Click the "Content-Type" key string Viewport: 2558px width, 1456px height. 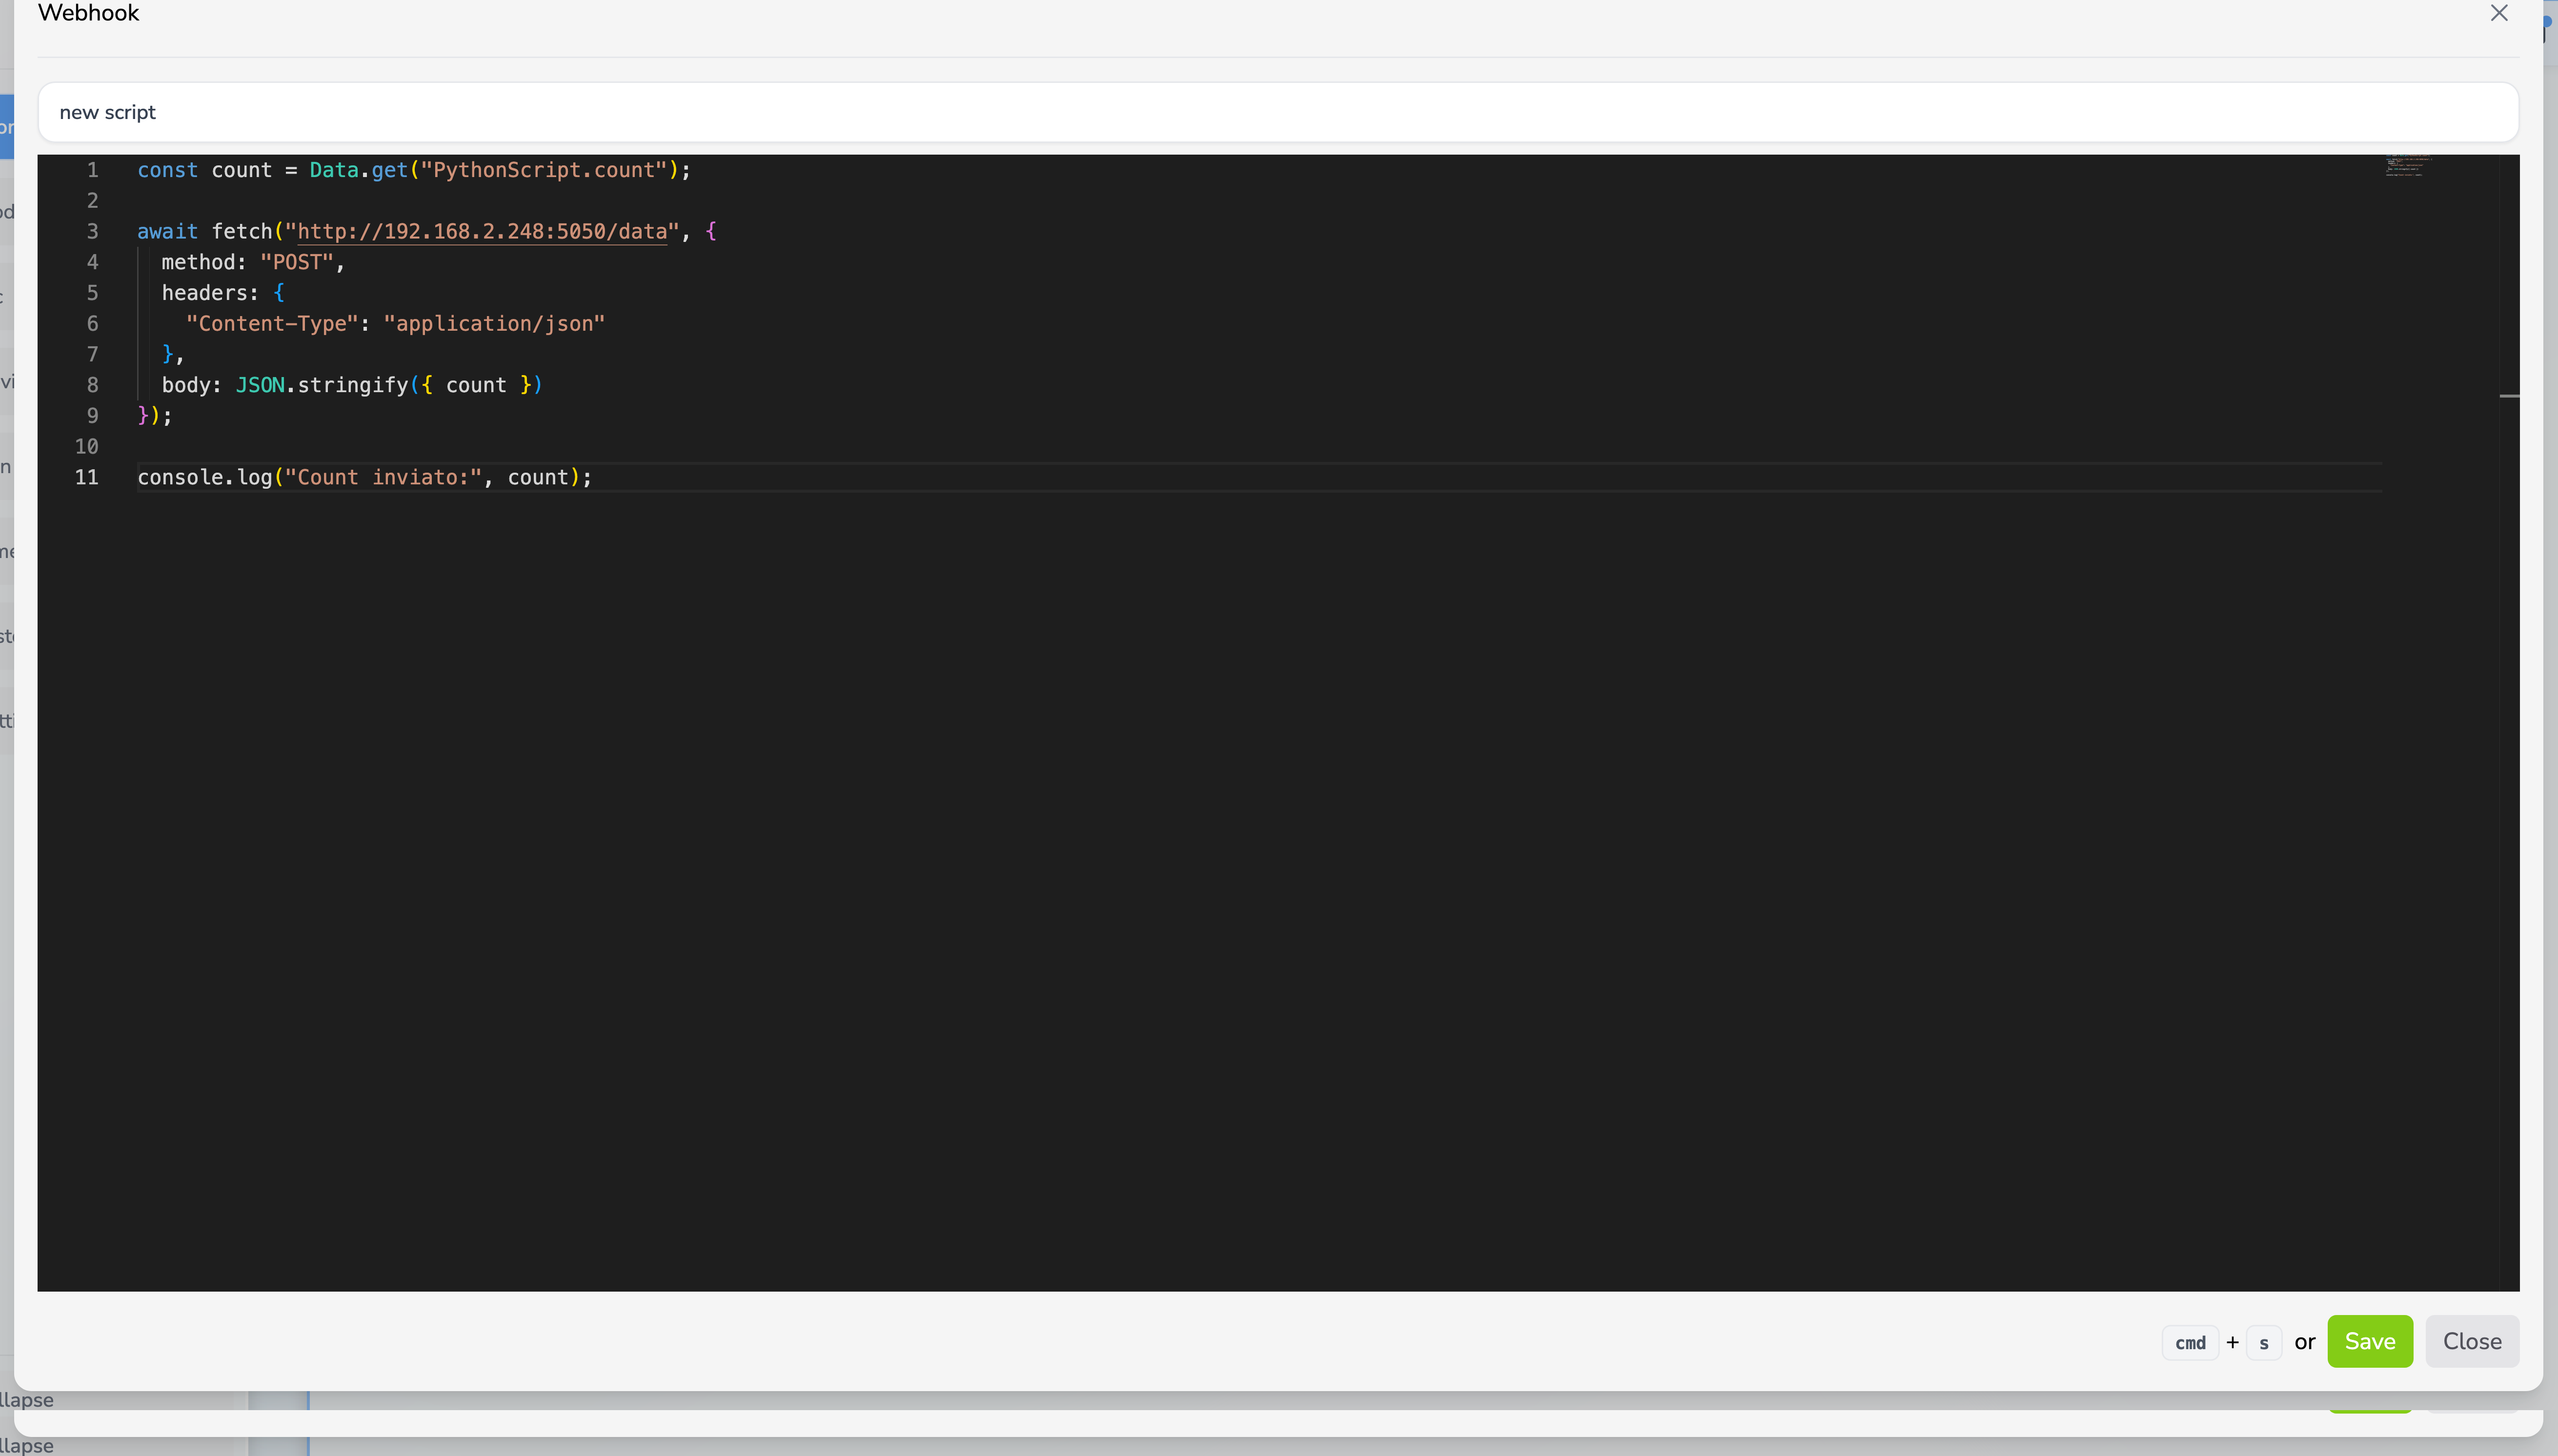[272, 323]
